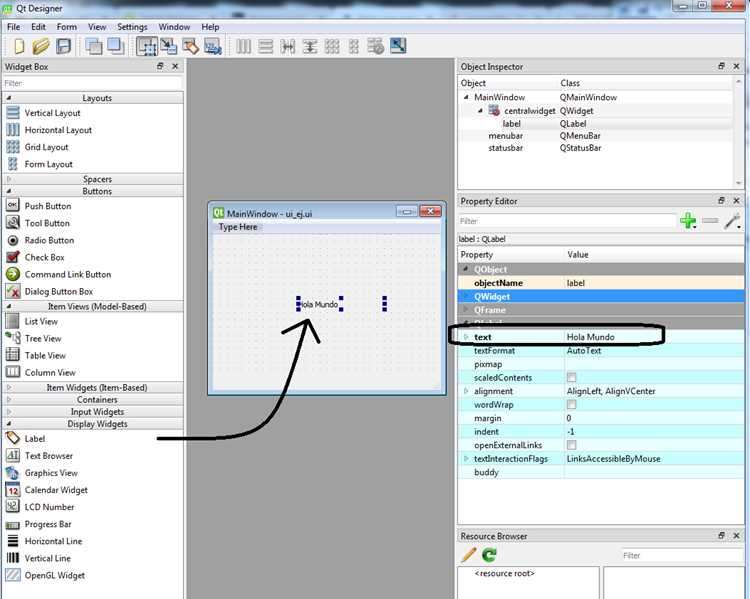Close the Property Editor panel
The height and width of the screenshot is (599, 750).
(x=737, y=200)
